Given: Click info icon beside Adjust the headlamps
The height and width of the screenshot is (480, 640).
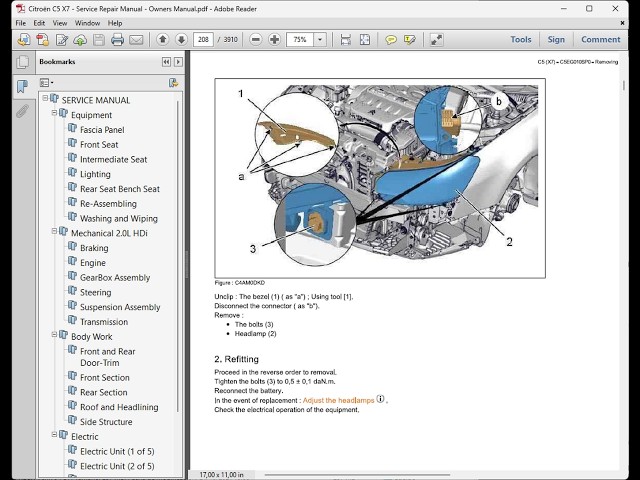Looking at the screenshot, I should (x=380, y=399).
